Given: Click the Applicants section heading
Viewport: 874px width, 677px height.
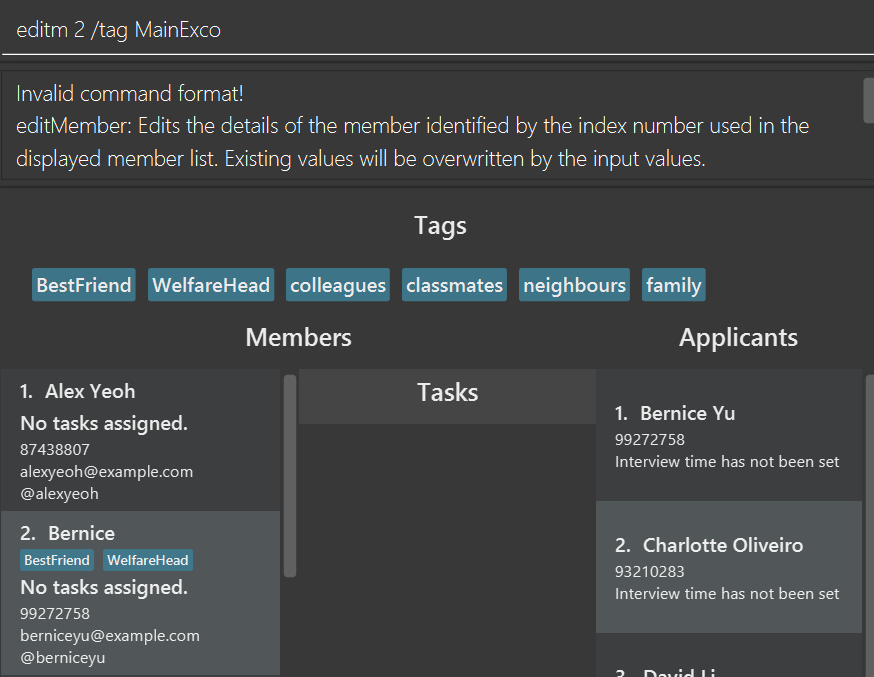Looking at the screenshot, I should [738, 337].
